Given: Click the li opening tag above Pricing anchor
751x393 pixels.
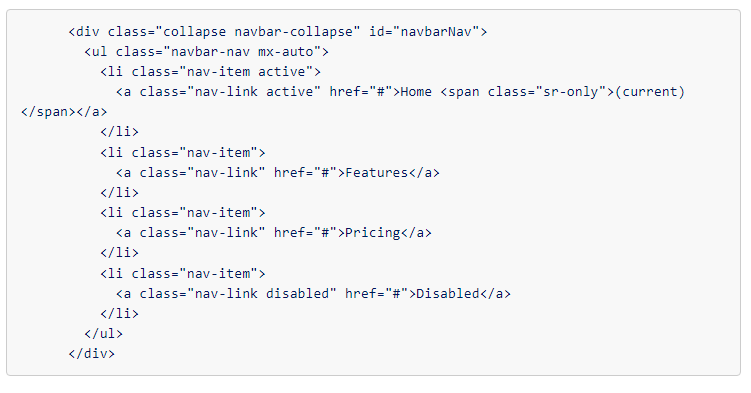Looking at the screenshot, I should (x=182, y=213).
